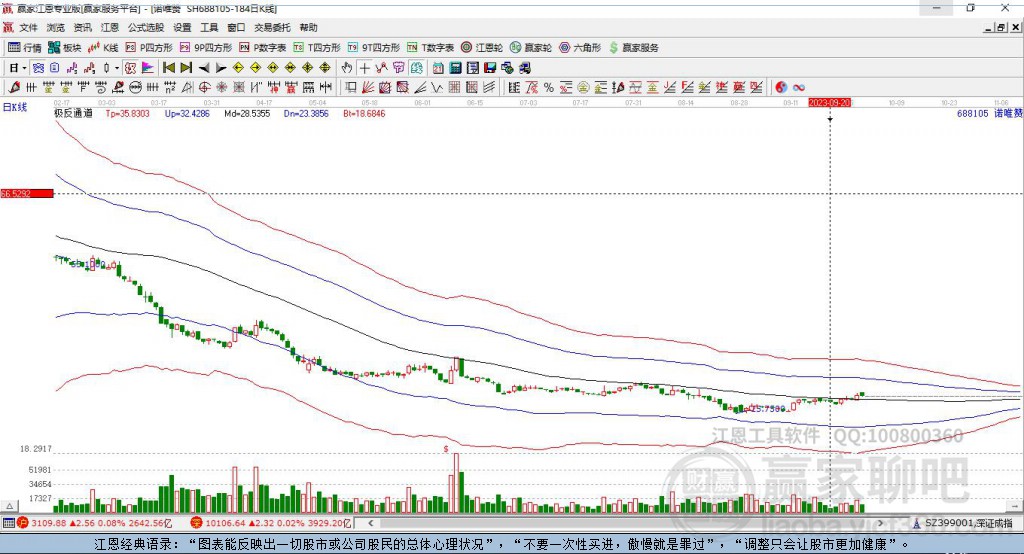The image size is (1024, 554).
Task: Open 赢家服务 with dollar icon
Action: tap(634, 48)
